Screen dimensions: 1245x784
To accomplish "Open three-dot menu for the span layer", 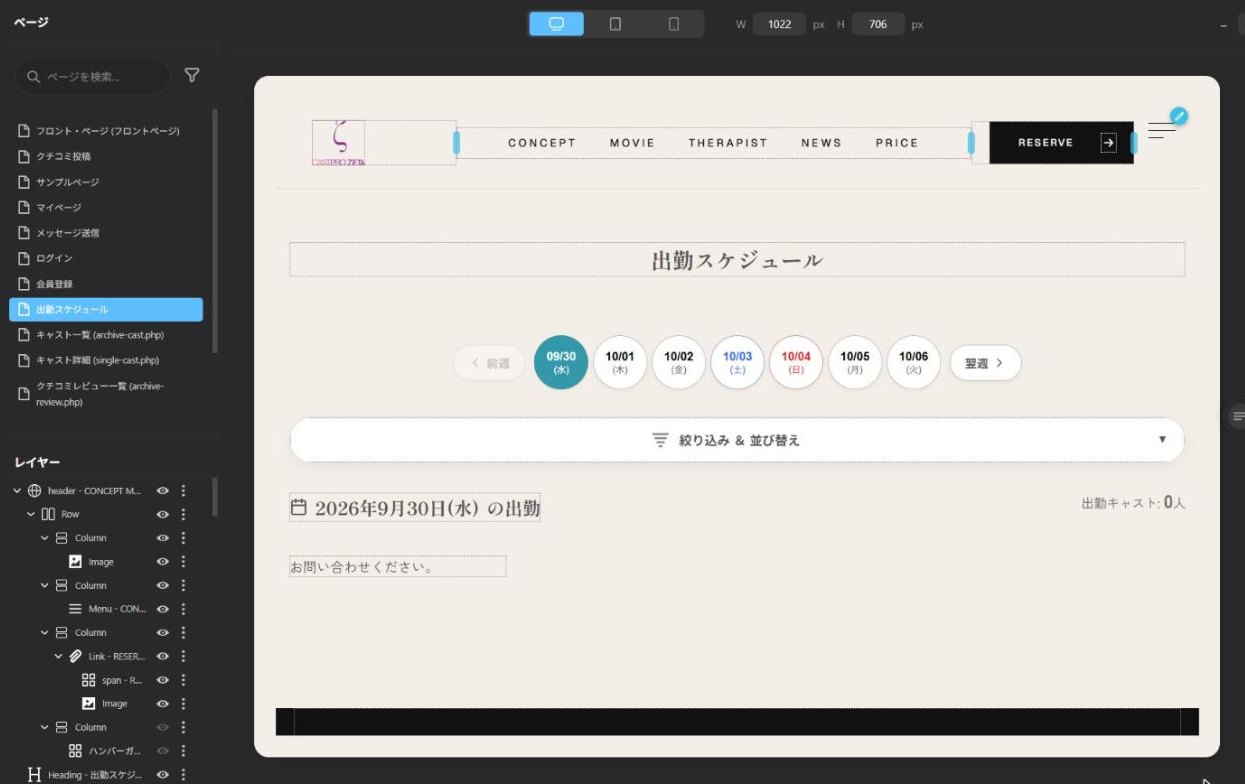I will (x=183, y=680).
